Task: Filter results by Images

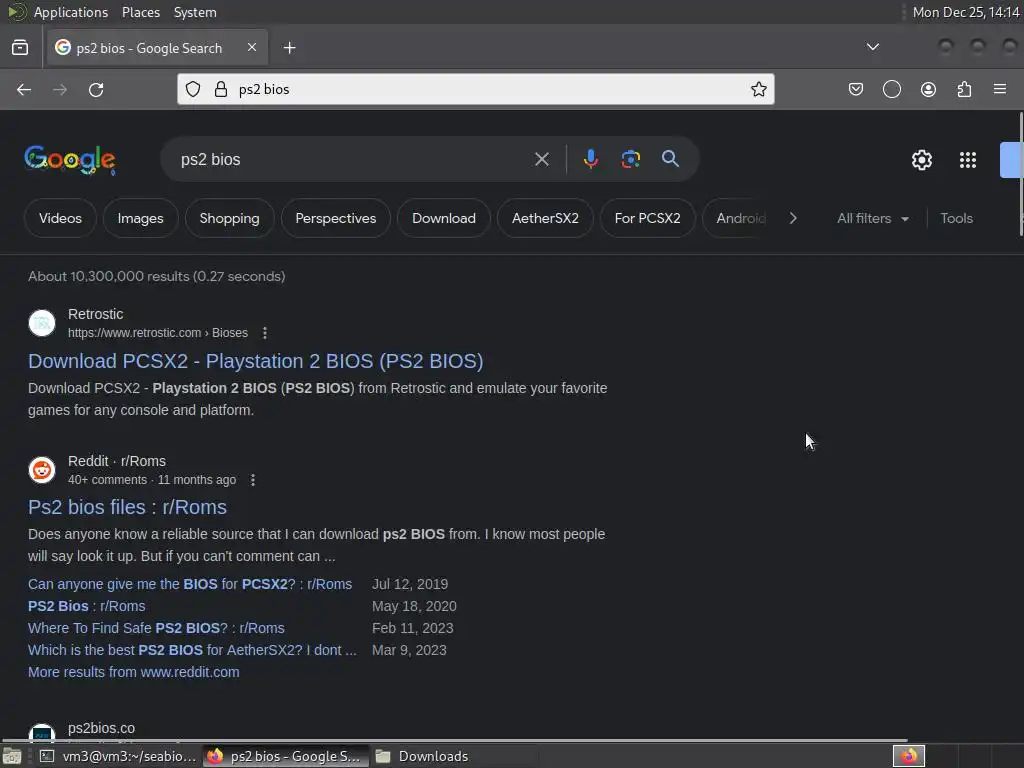Action: pyautogui.click(x=140, y=218)
